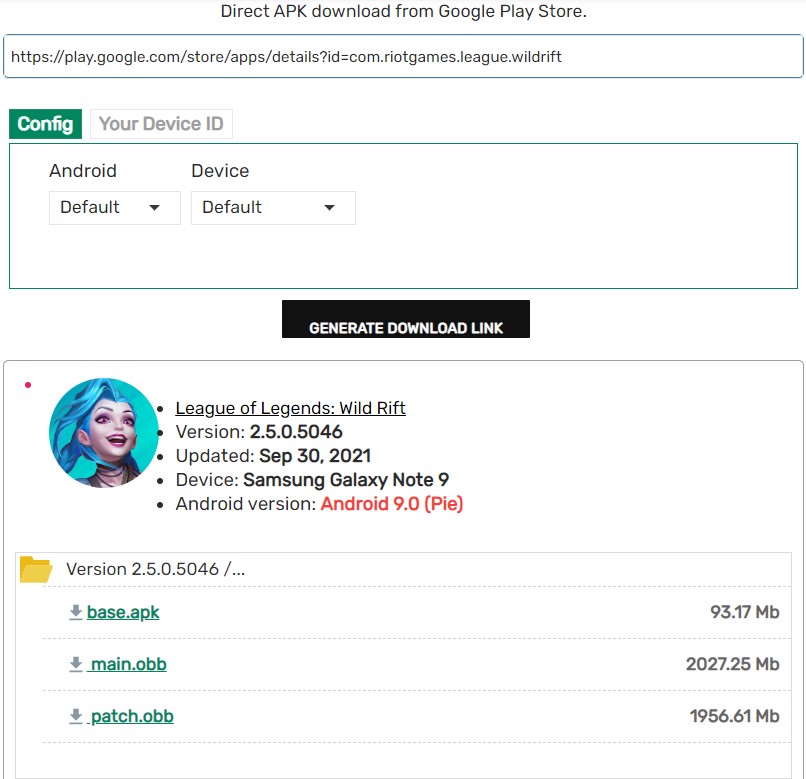The image size is (806, 779).
Task: Select the version number 2.5.0.5046 in details
Action: (x=296, y=431)
